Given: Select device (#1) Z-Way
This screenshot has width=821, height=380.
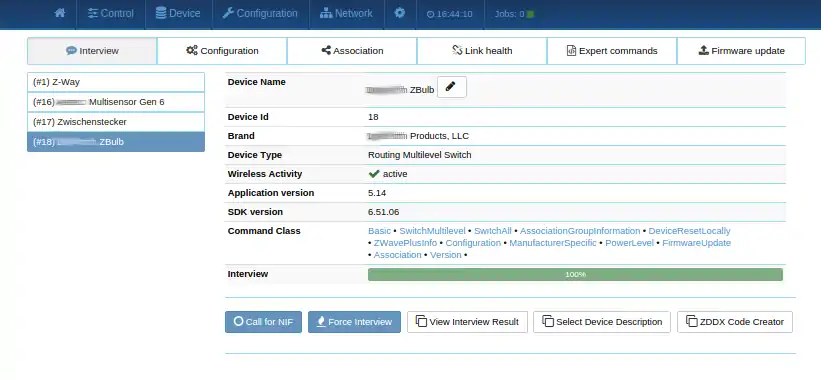Looking at the screenshot, I should coord(116,82).
